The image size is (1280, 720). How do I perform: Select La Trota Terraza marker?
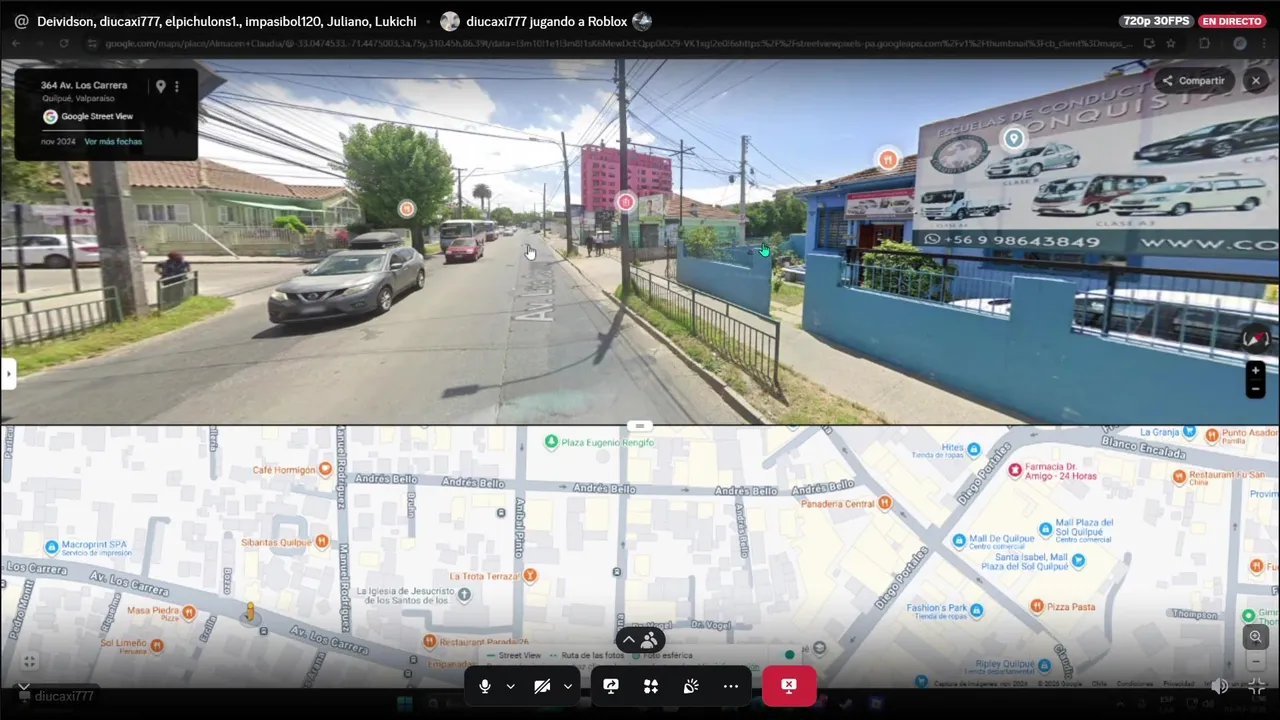coord(530,575)
